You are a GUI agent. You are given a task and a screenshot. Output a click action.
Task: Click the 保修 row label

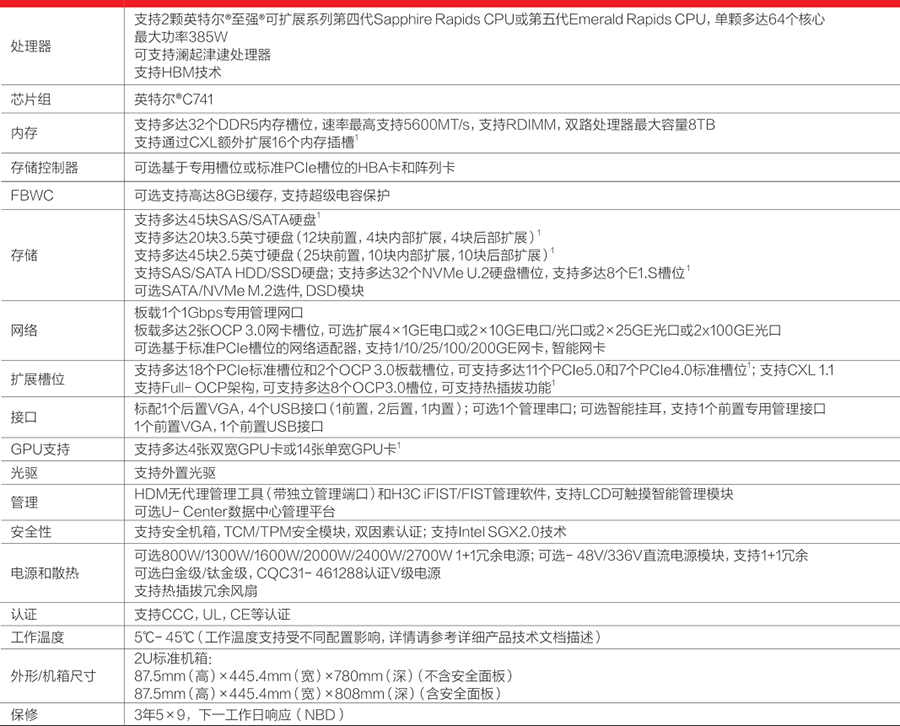pos(24,715)
